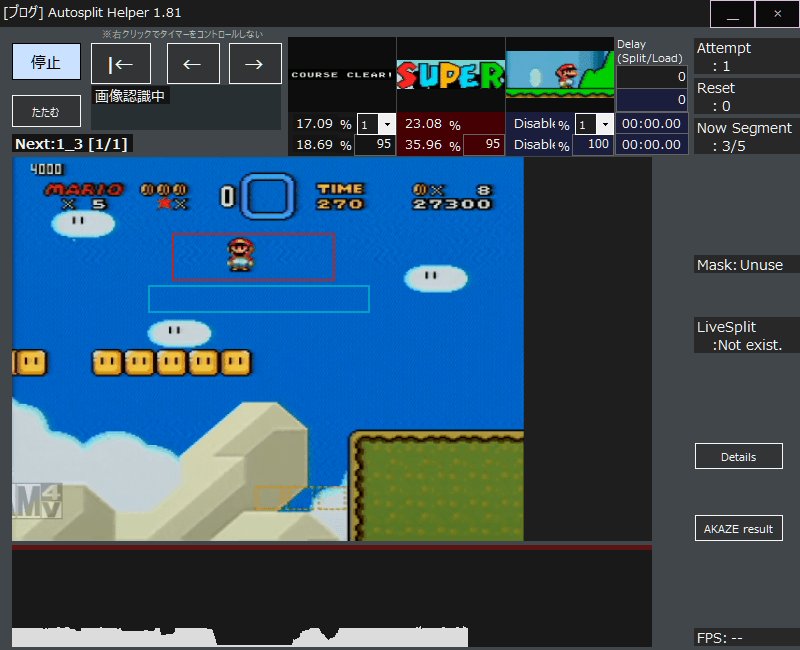
Task: Click the 停止 stop button
Action: [x=46, y=62]
